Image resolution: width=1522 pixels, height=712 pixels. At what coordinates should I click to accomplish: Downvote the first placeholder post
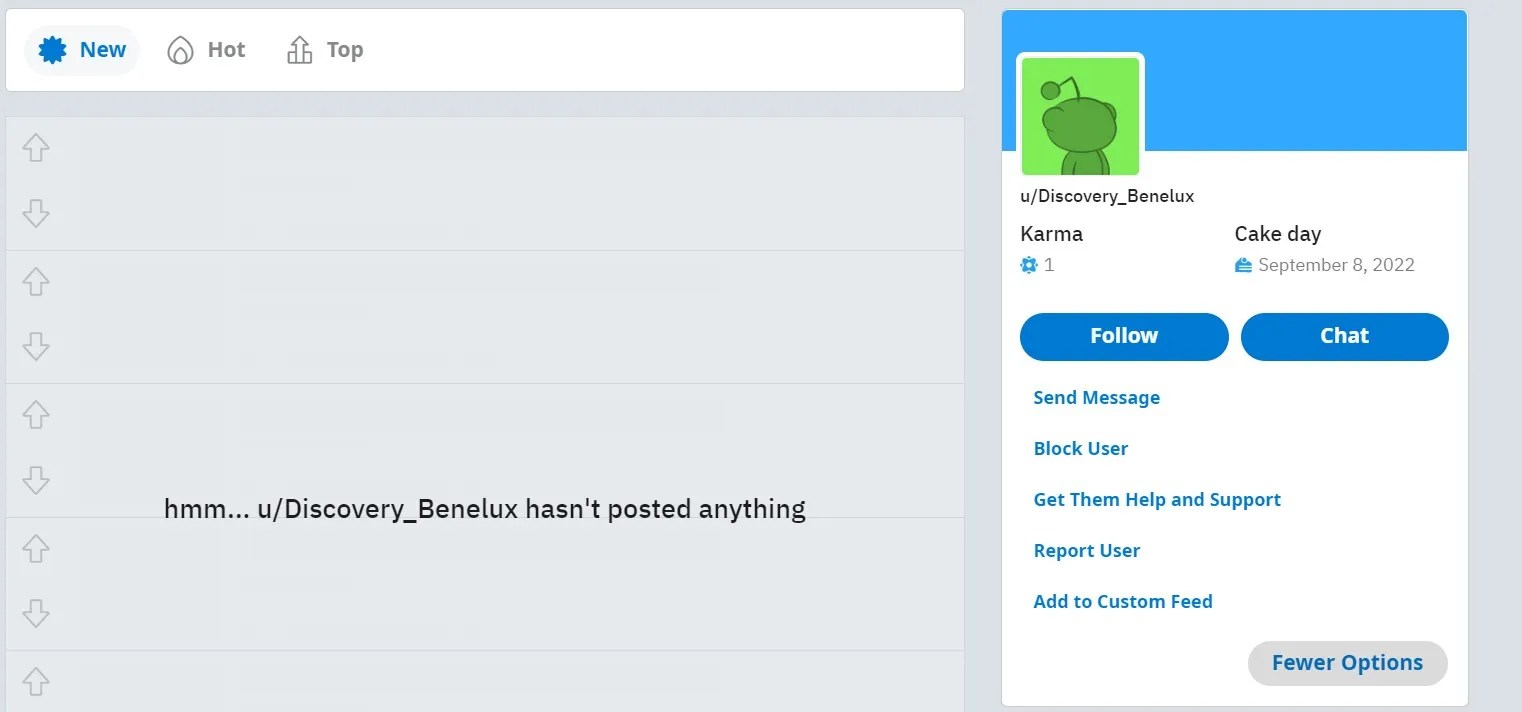pos(35,213)
